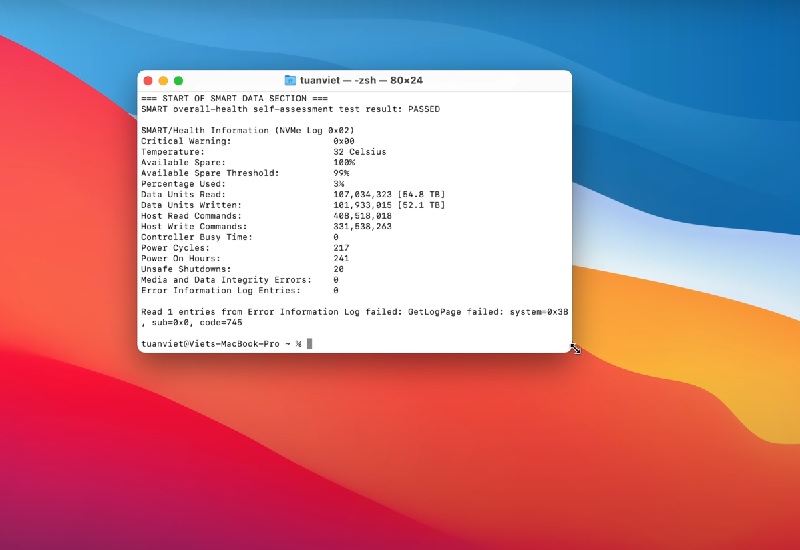The height and width of the screenshot is (550, 800).
Task: Click the bottom-right window resize corner
Action: tap(571, 351)
